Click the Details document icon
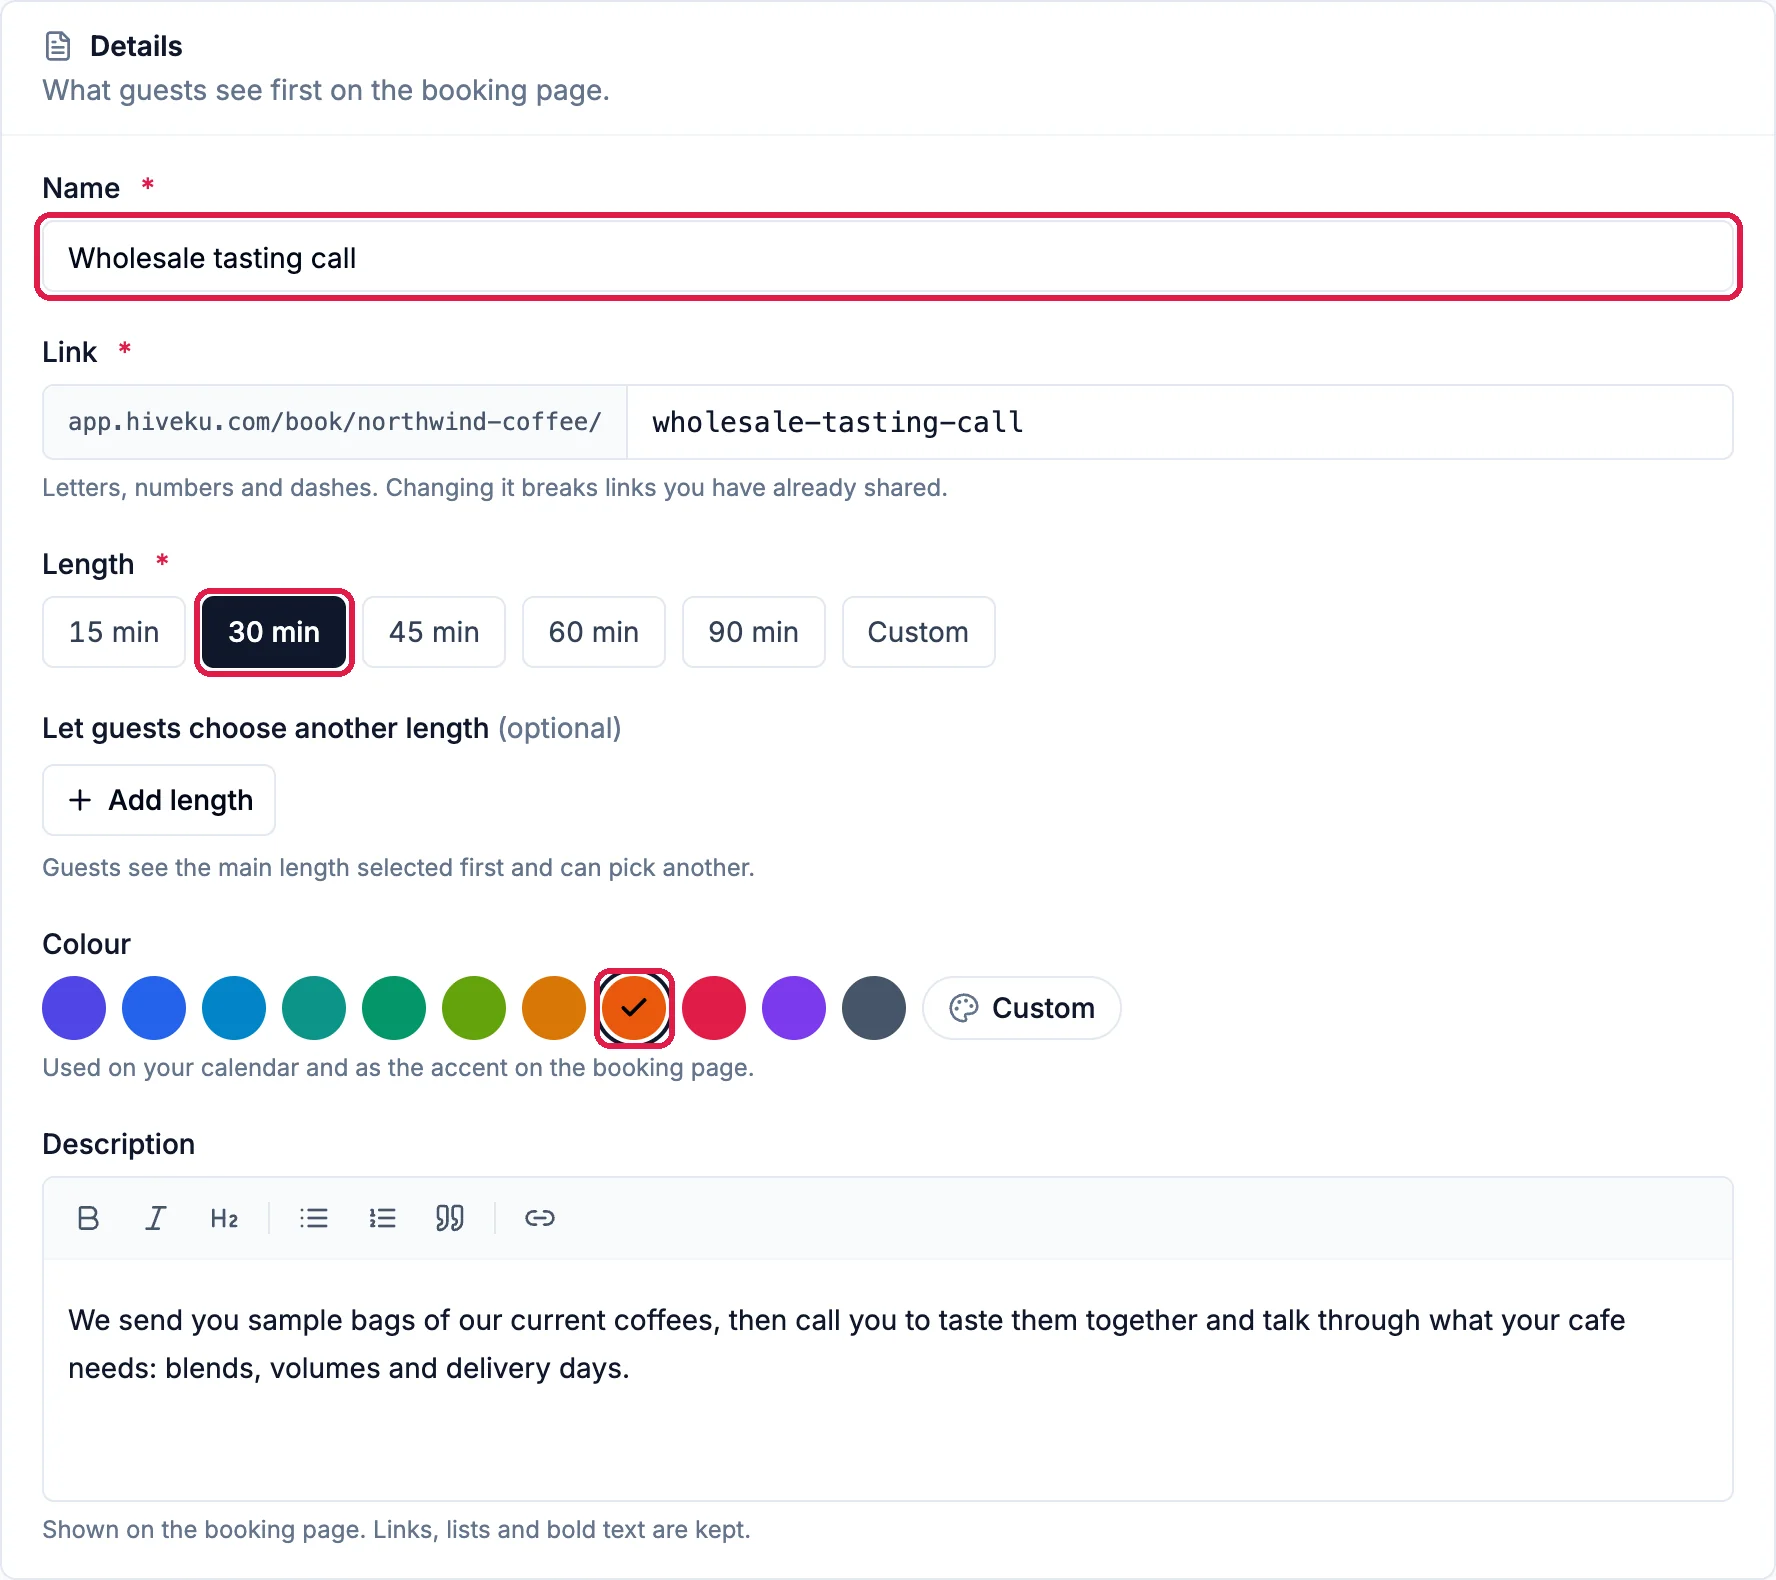 click(x=58, y=46)
